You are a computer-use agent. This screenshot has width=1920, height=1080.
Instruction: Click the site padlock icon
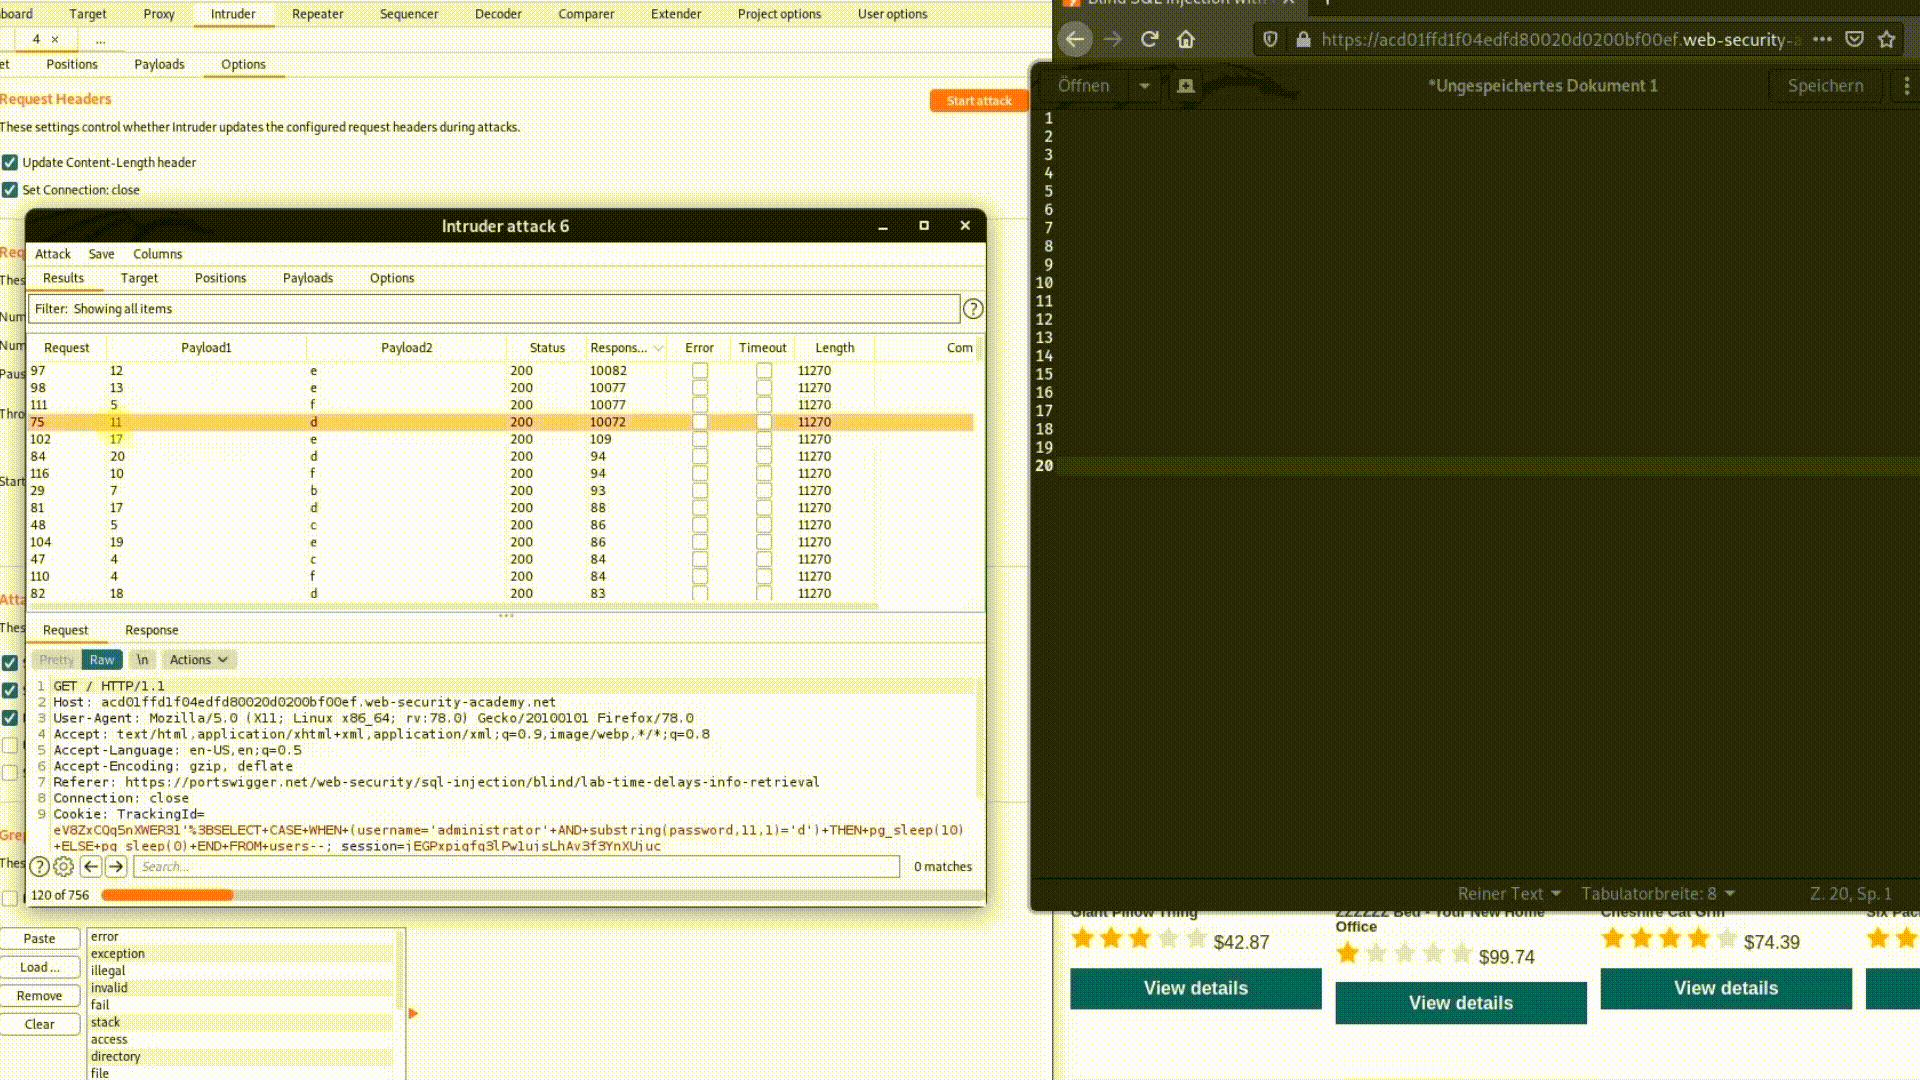[1303, 39]
